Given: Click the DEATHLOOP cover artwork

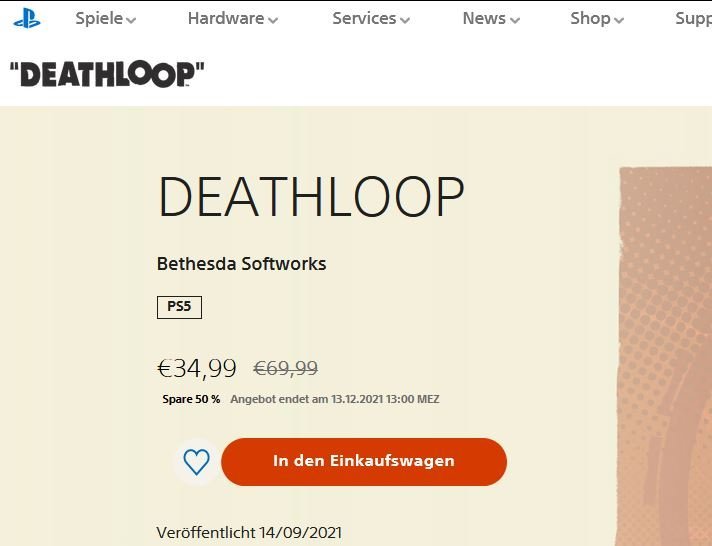Looking at the screenshot, I should coord(666,357).
